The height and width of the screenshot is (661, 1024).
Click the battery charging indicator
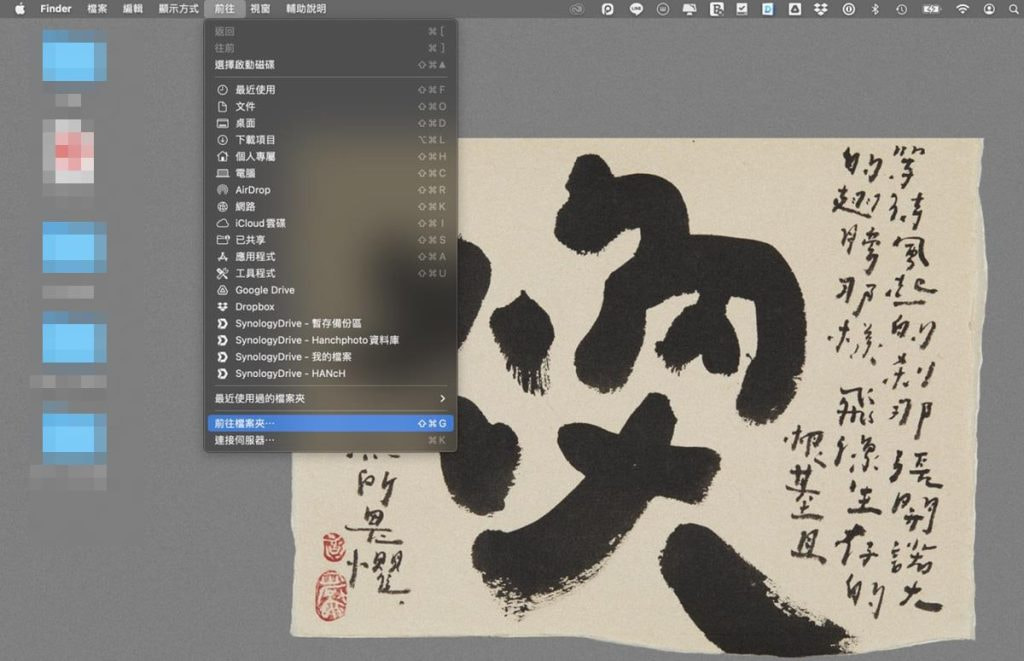tap(931, 9)
